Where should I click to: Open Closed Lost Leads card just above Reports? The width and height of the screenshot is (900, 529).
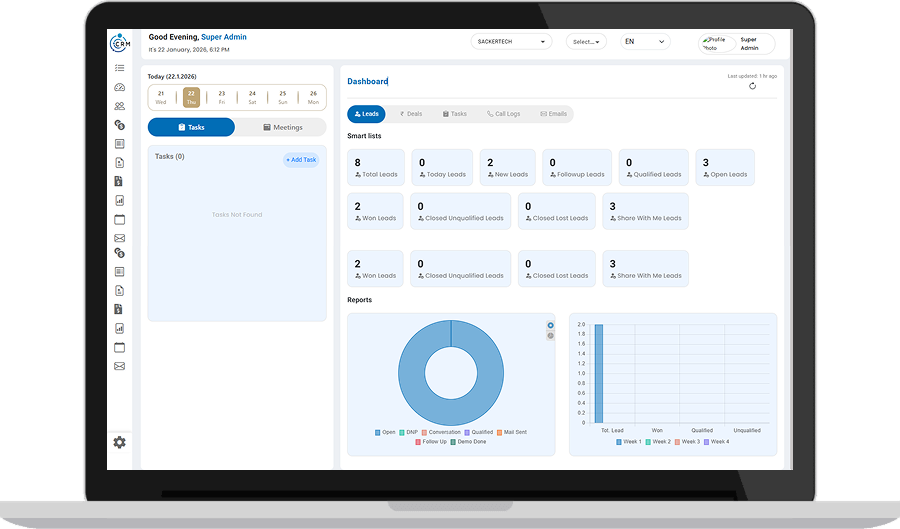tap(557, 269)
